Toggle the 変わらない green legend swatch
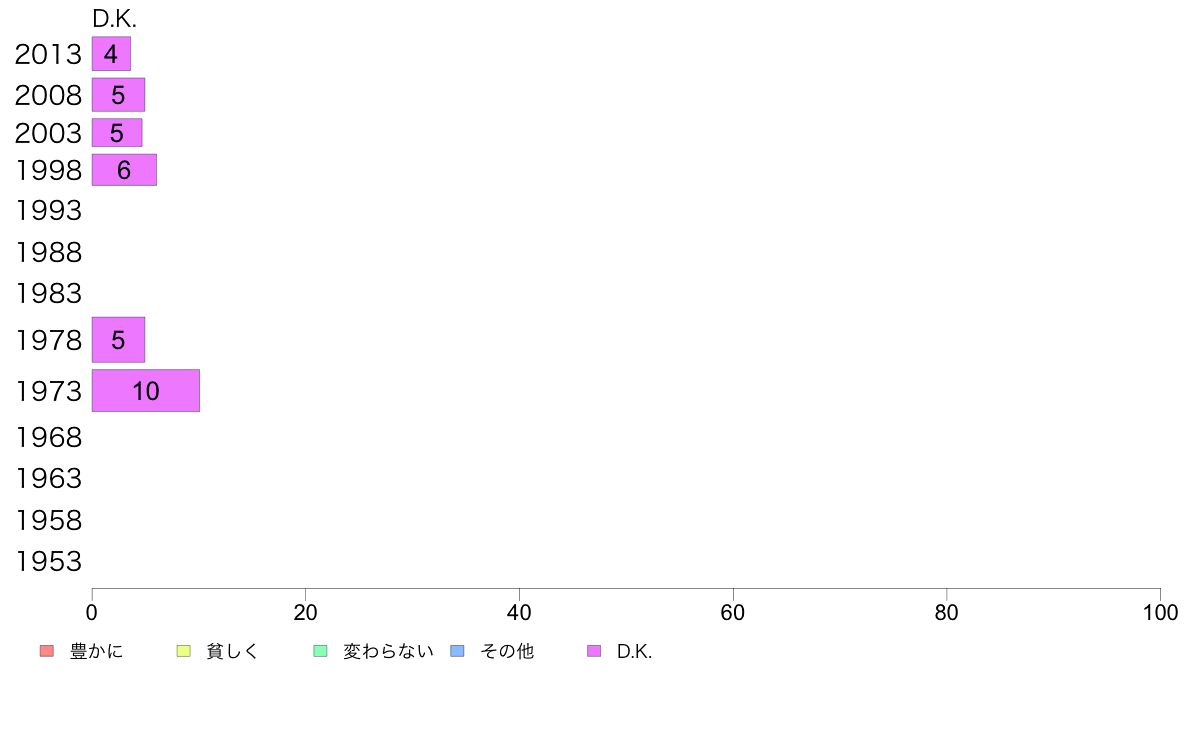 (320, 651)
